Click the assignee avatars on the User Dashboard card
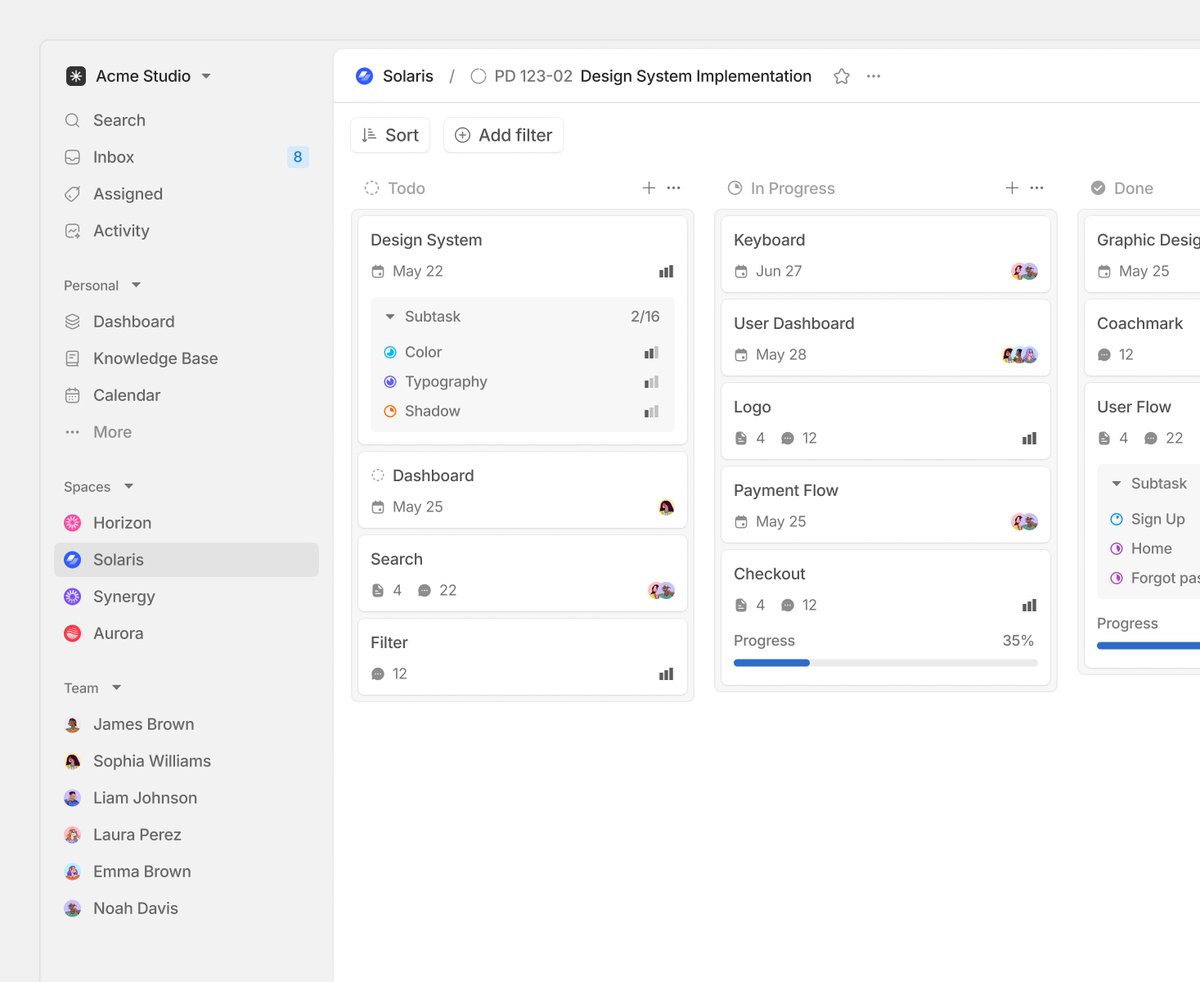Viewport: 1200px width, 982px height. click(x=1020, y=355)
